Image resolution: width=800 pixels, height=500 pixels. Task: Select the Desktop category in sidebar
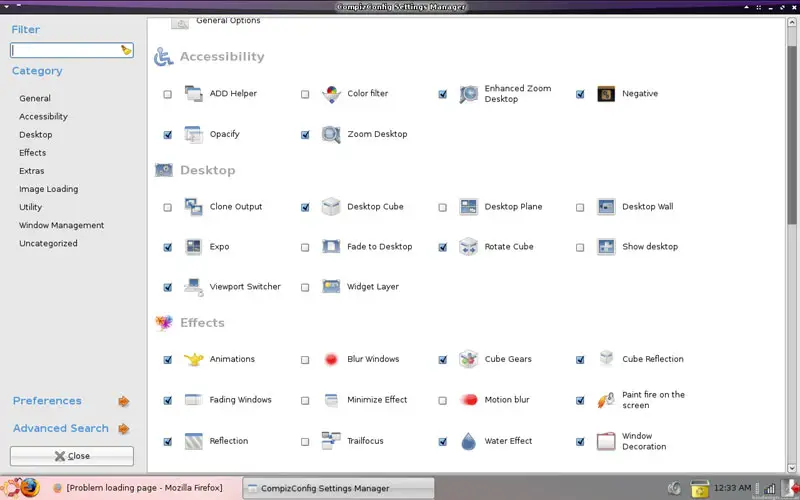pyautogui.click(x=36, y=135)
